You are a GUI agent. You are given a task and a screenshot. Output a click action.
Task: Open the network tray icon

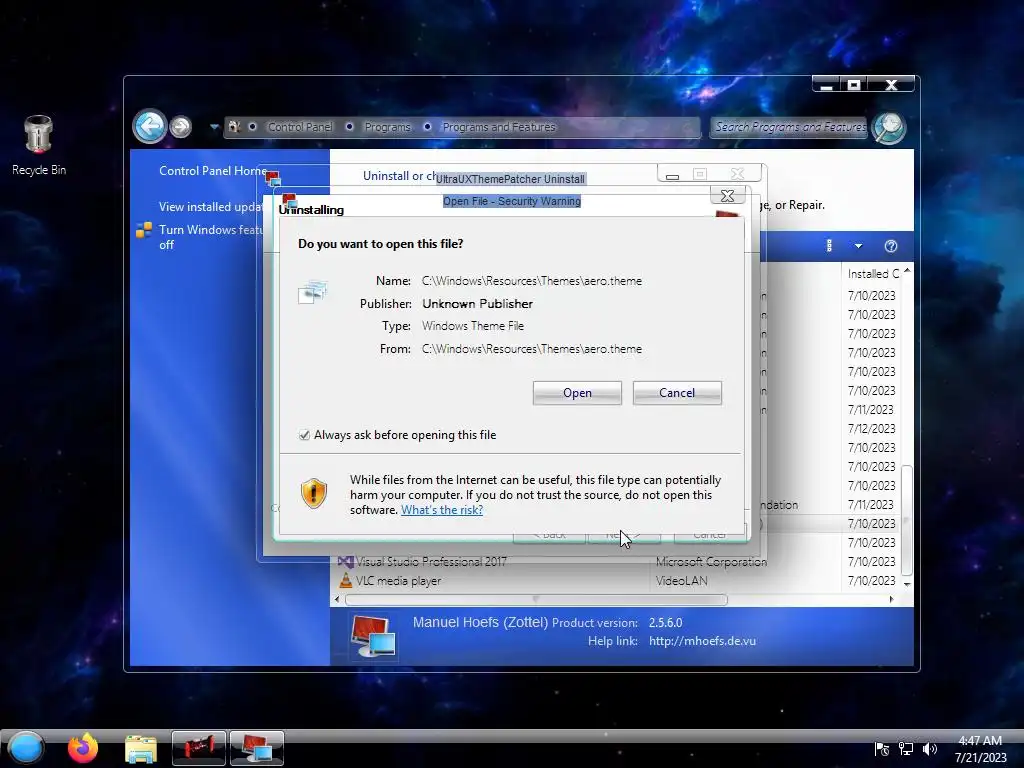point(906,749)
